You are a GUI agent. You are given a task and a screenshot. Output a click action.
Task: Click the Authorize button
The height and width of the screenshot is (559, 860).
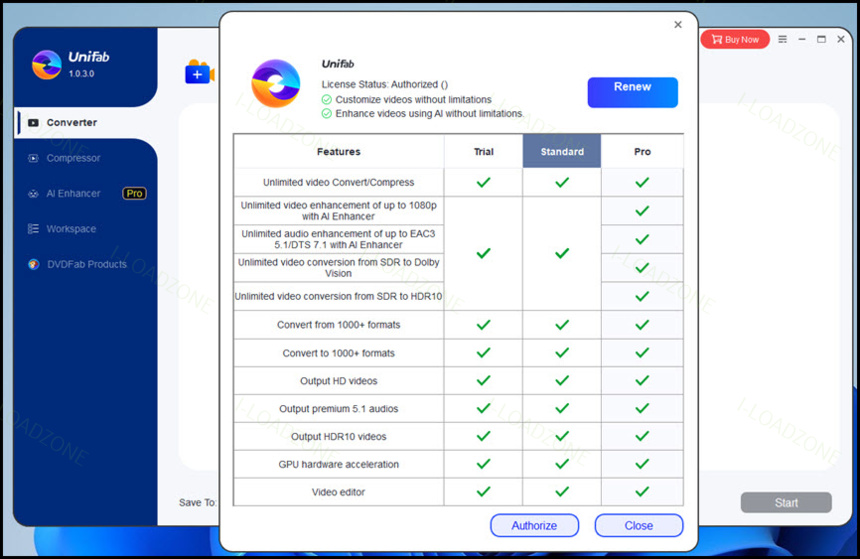point(534,526)
